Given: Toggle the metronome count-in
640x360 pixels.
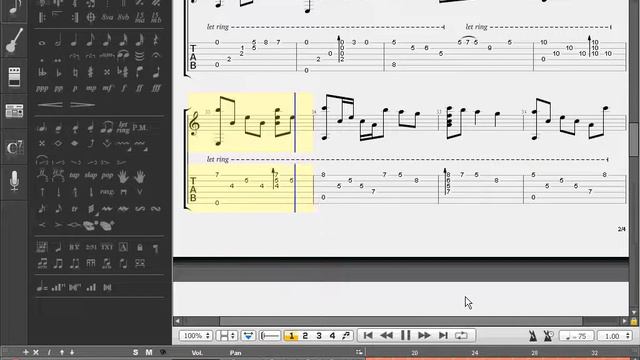Looking at the screenshot, I should 548,336.
